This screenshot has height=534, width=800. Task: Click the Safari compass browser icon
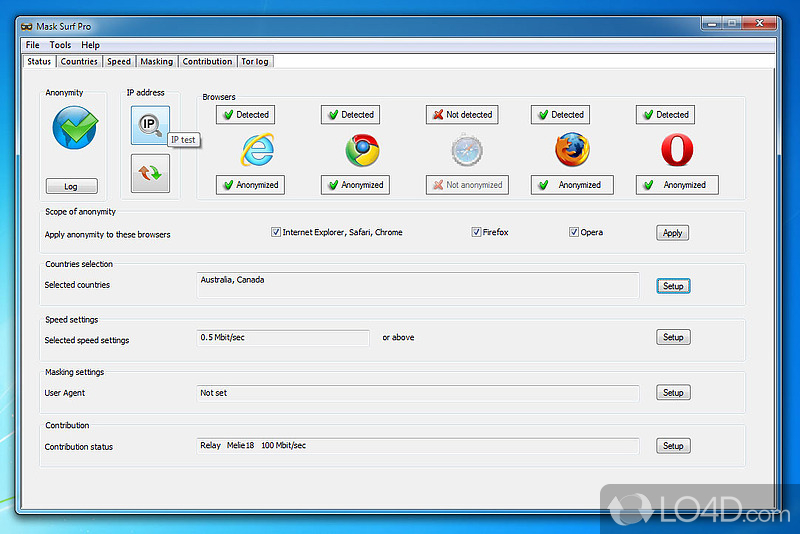(466, 150)
